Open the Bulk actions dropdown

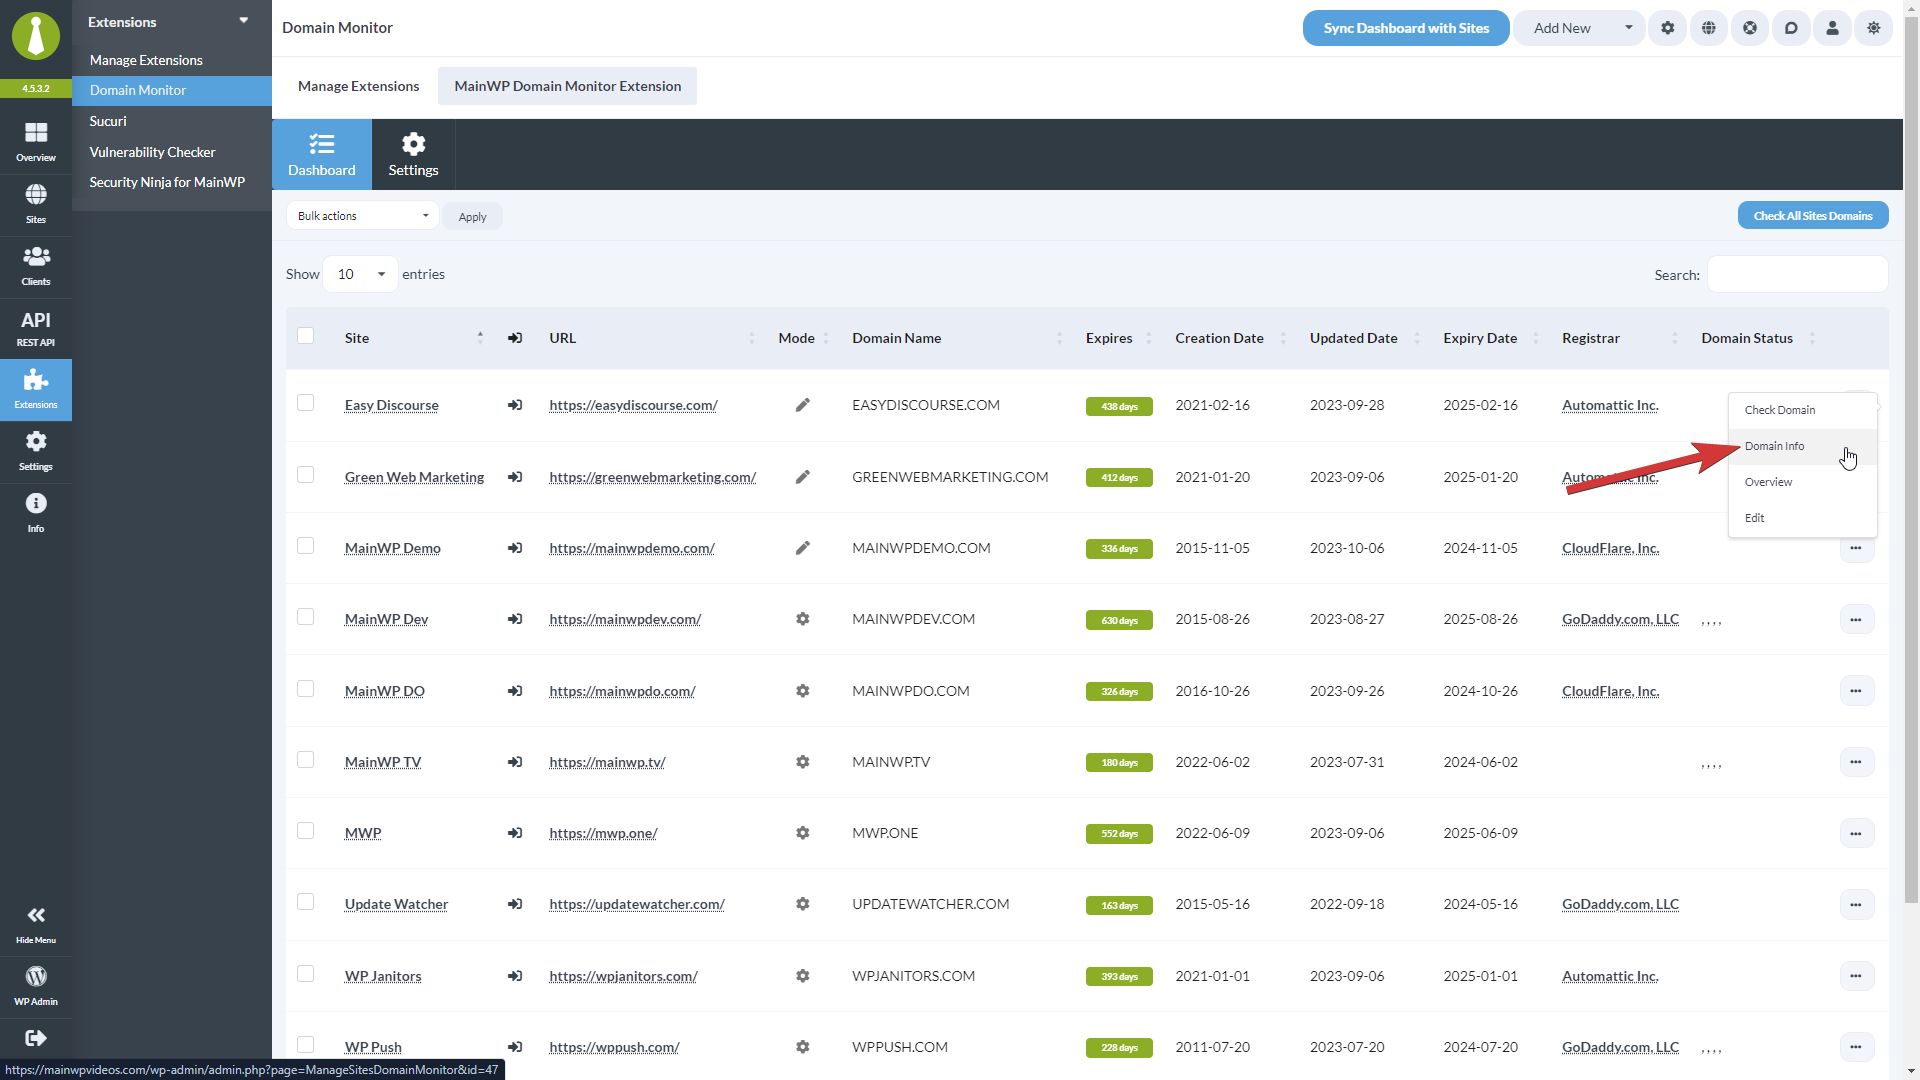pos(361,215)
